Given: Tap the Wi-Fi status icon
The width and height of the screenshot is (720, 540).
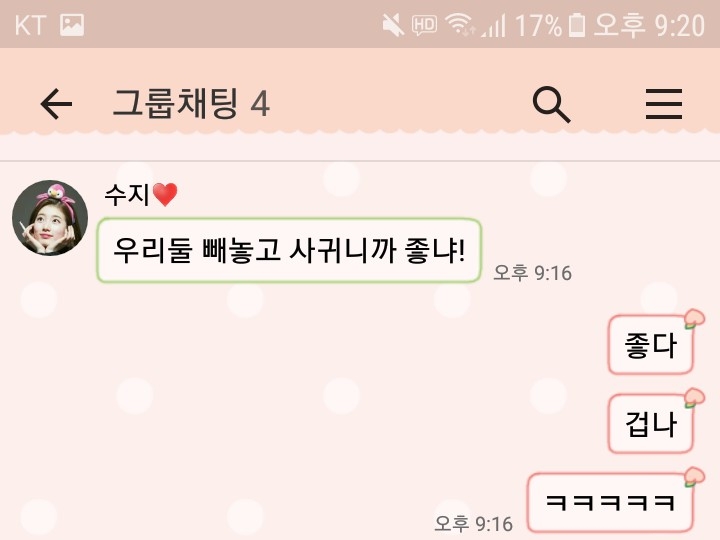Looking at the screenshot, I should 460,25.
